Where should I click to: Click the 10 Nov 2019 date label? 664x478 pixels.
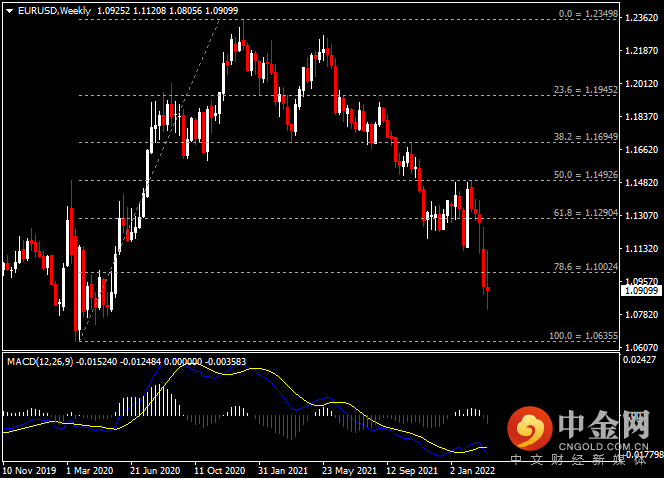tap(29, 470)
